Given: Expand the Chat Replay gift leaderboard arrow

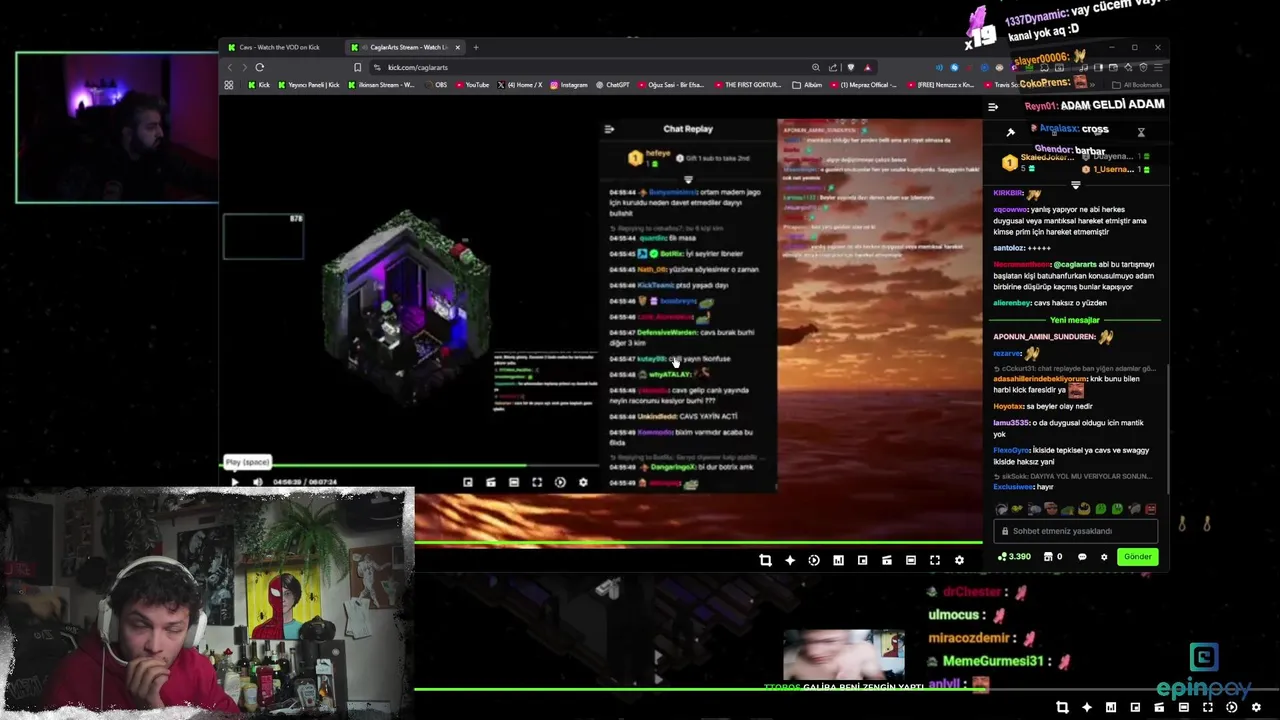Looking at the screenshot, I should (x=688, y=180).
